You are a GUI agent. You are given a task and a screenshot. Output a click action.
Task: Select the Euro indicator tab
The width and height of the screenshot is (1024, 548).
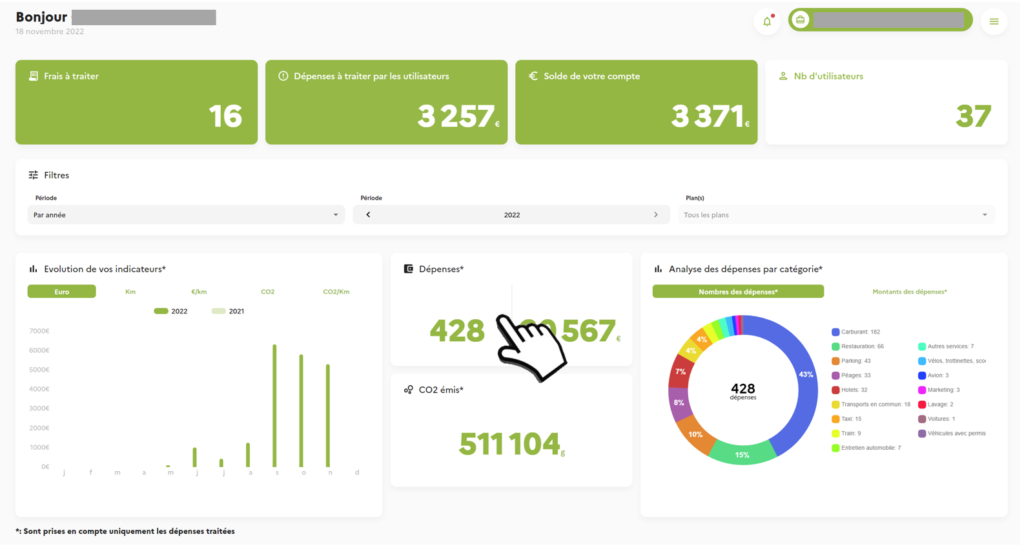click(x=61, y=292)
